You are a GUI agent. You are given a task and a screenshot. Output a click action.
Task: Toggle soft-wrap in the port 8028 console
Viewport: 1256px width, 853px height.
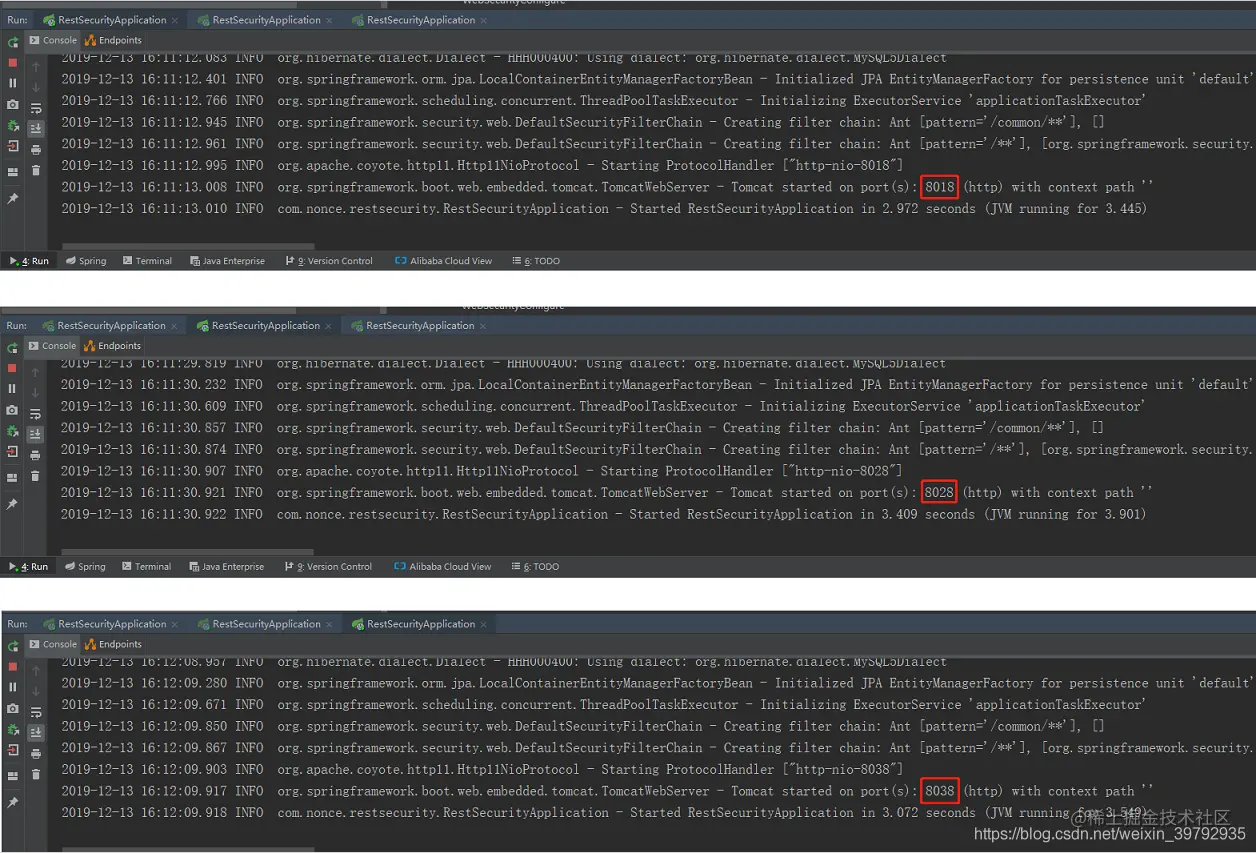[36, 414]
